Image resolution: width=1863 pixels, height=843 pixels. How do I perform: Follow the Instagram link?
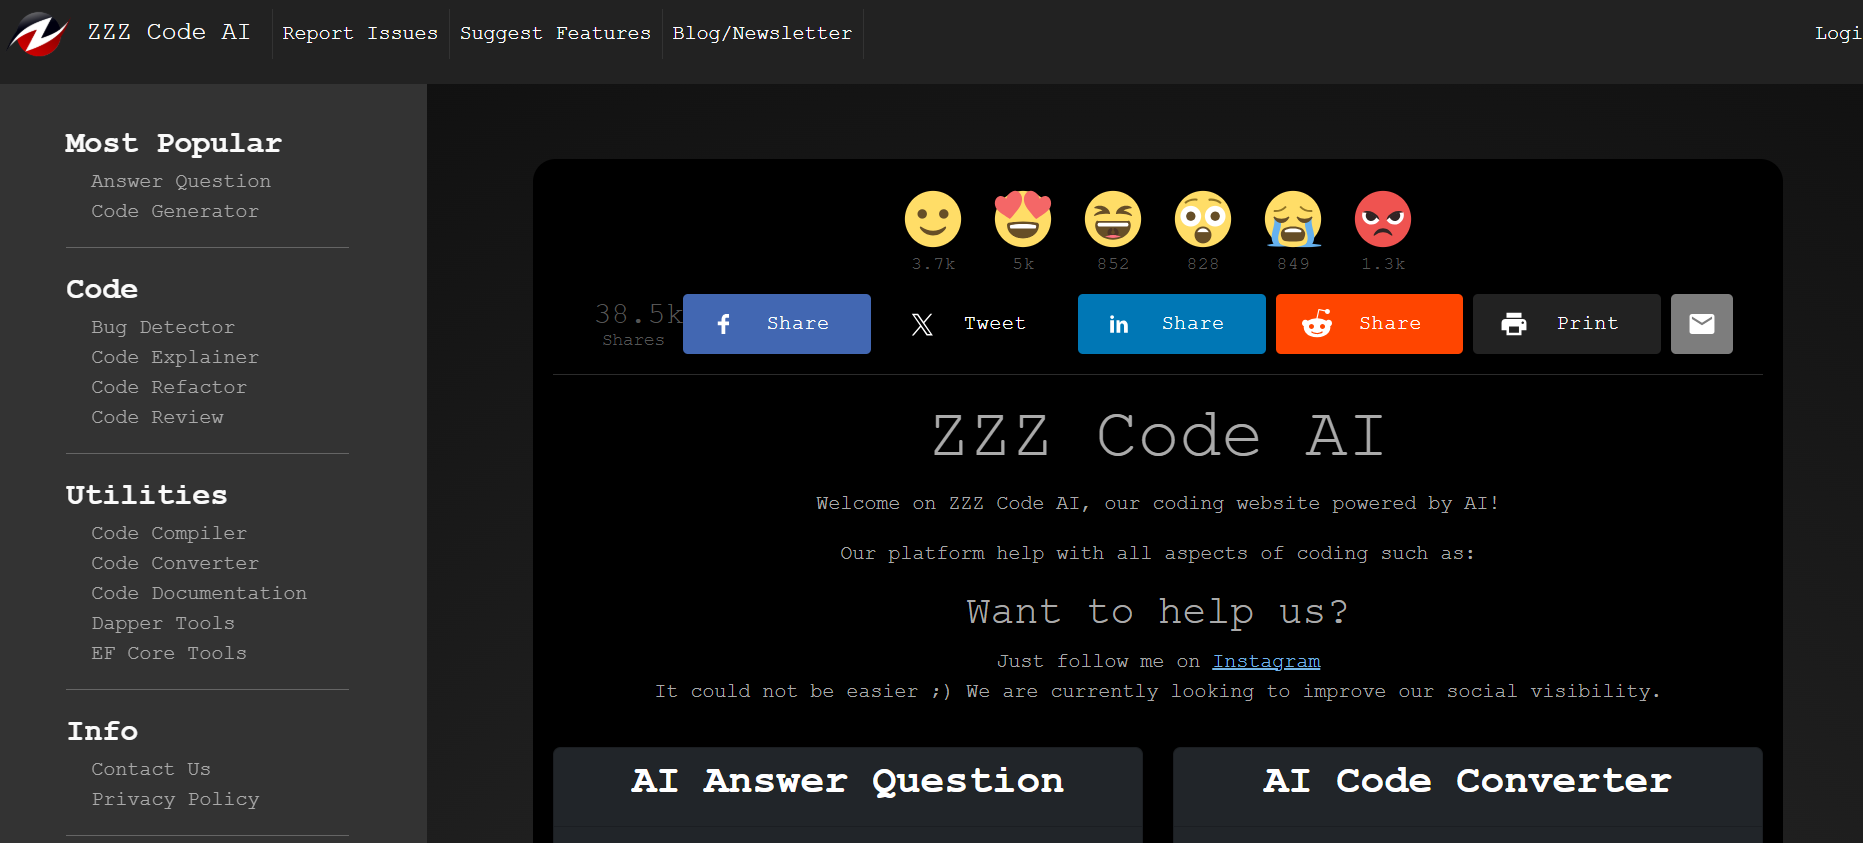coord(1266,661)
